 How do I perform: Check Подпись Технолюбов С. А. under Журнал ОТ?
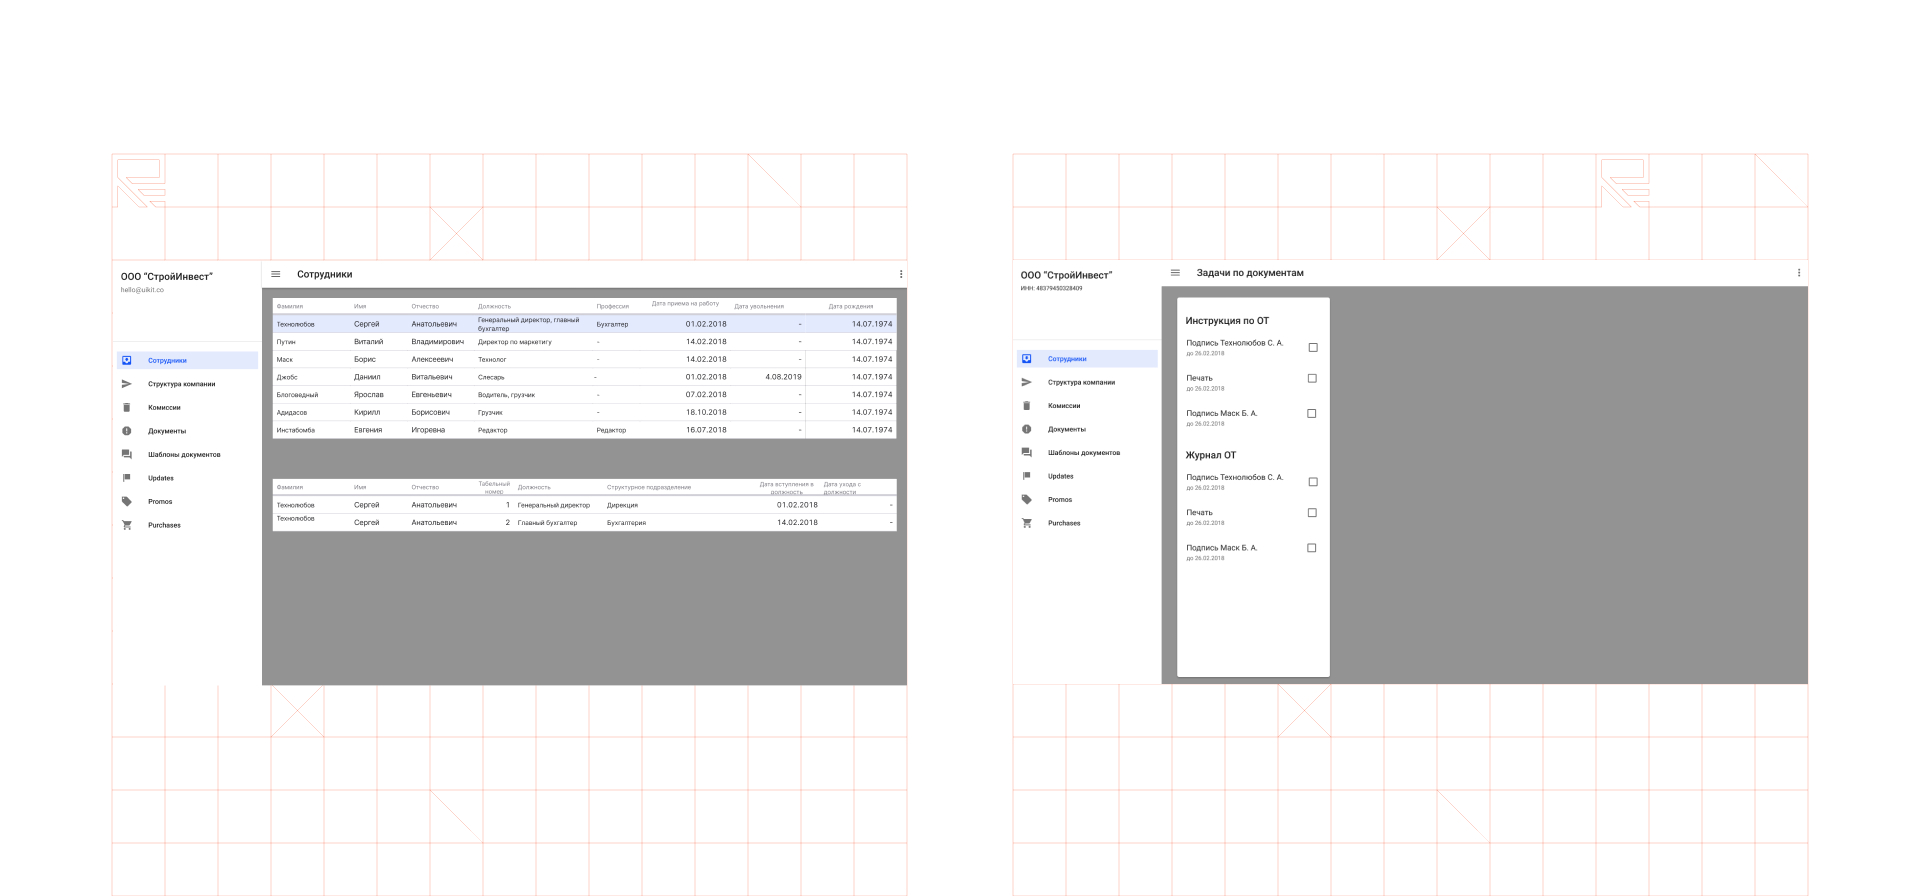pos(1313,482)
